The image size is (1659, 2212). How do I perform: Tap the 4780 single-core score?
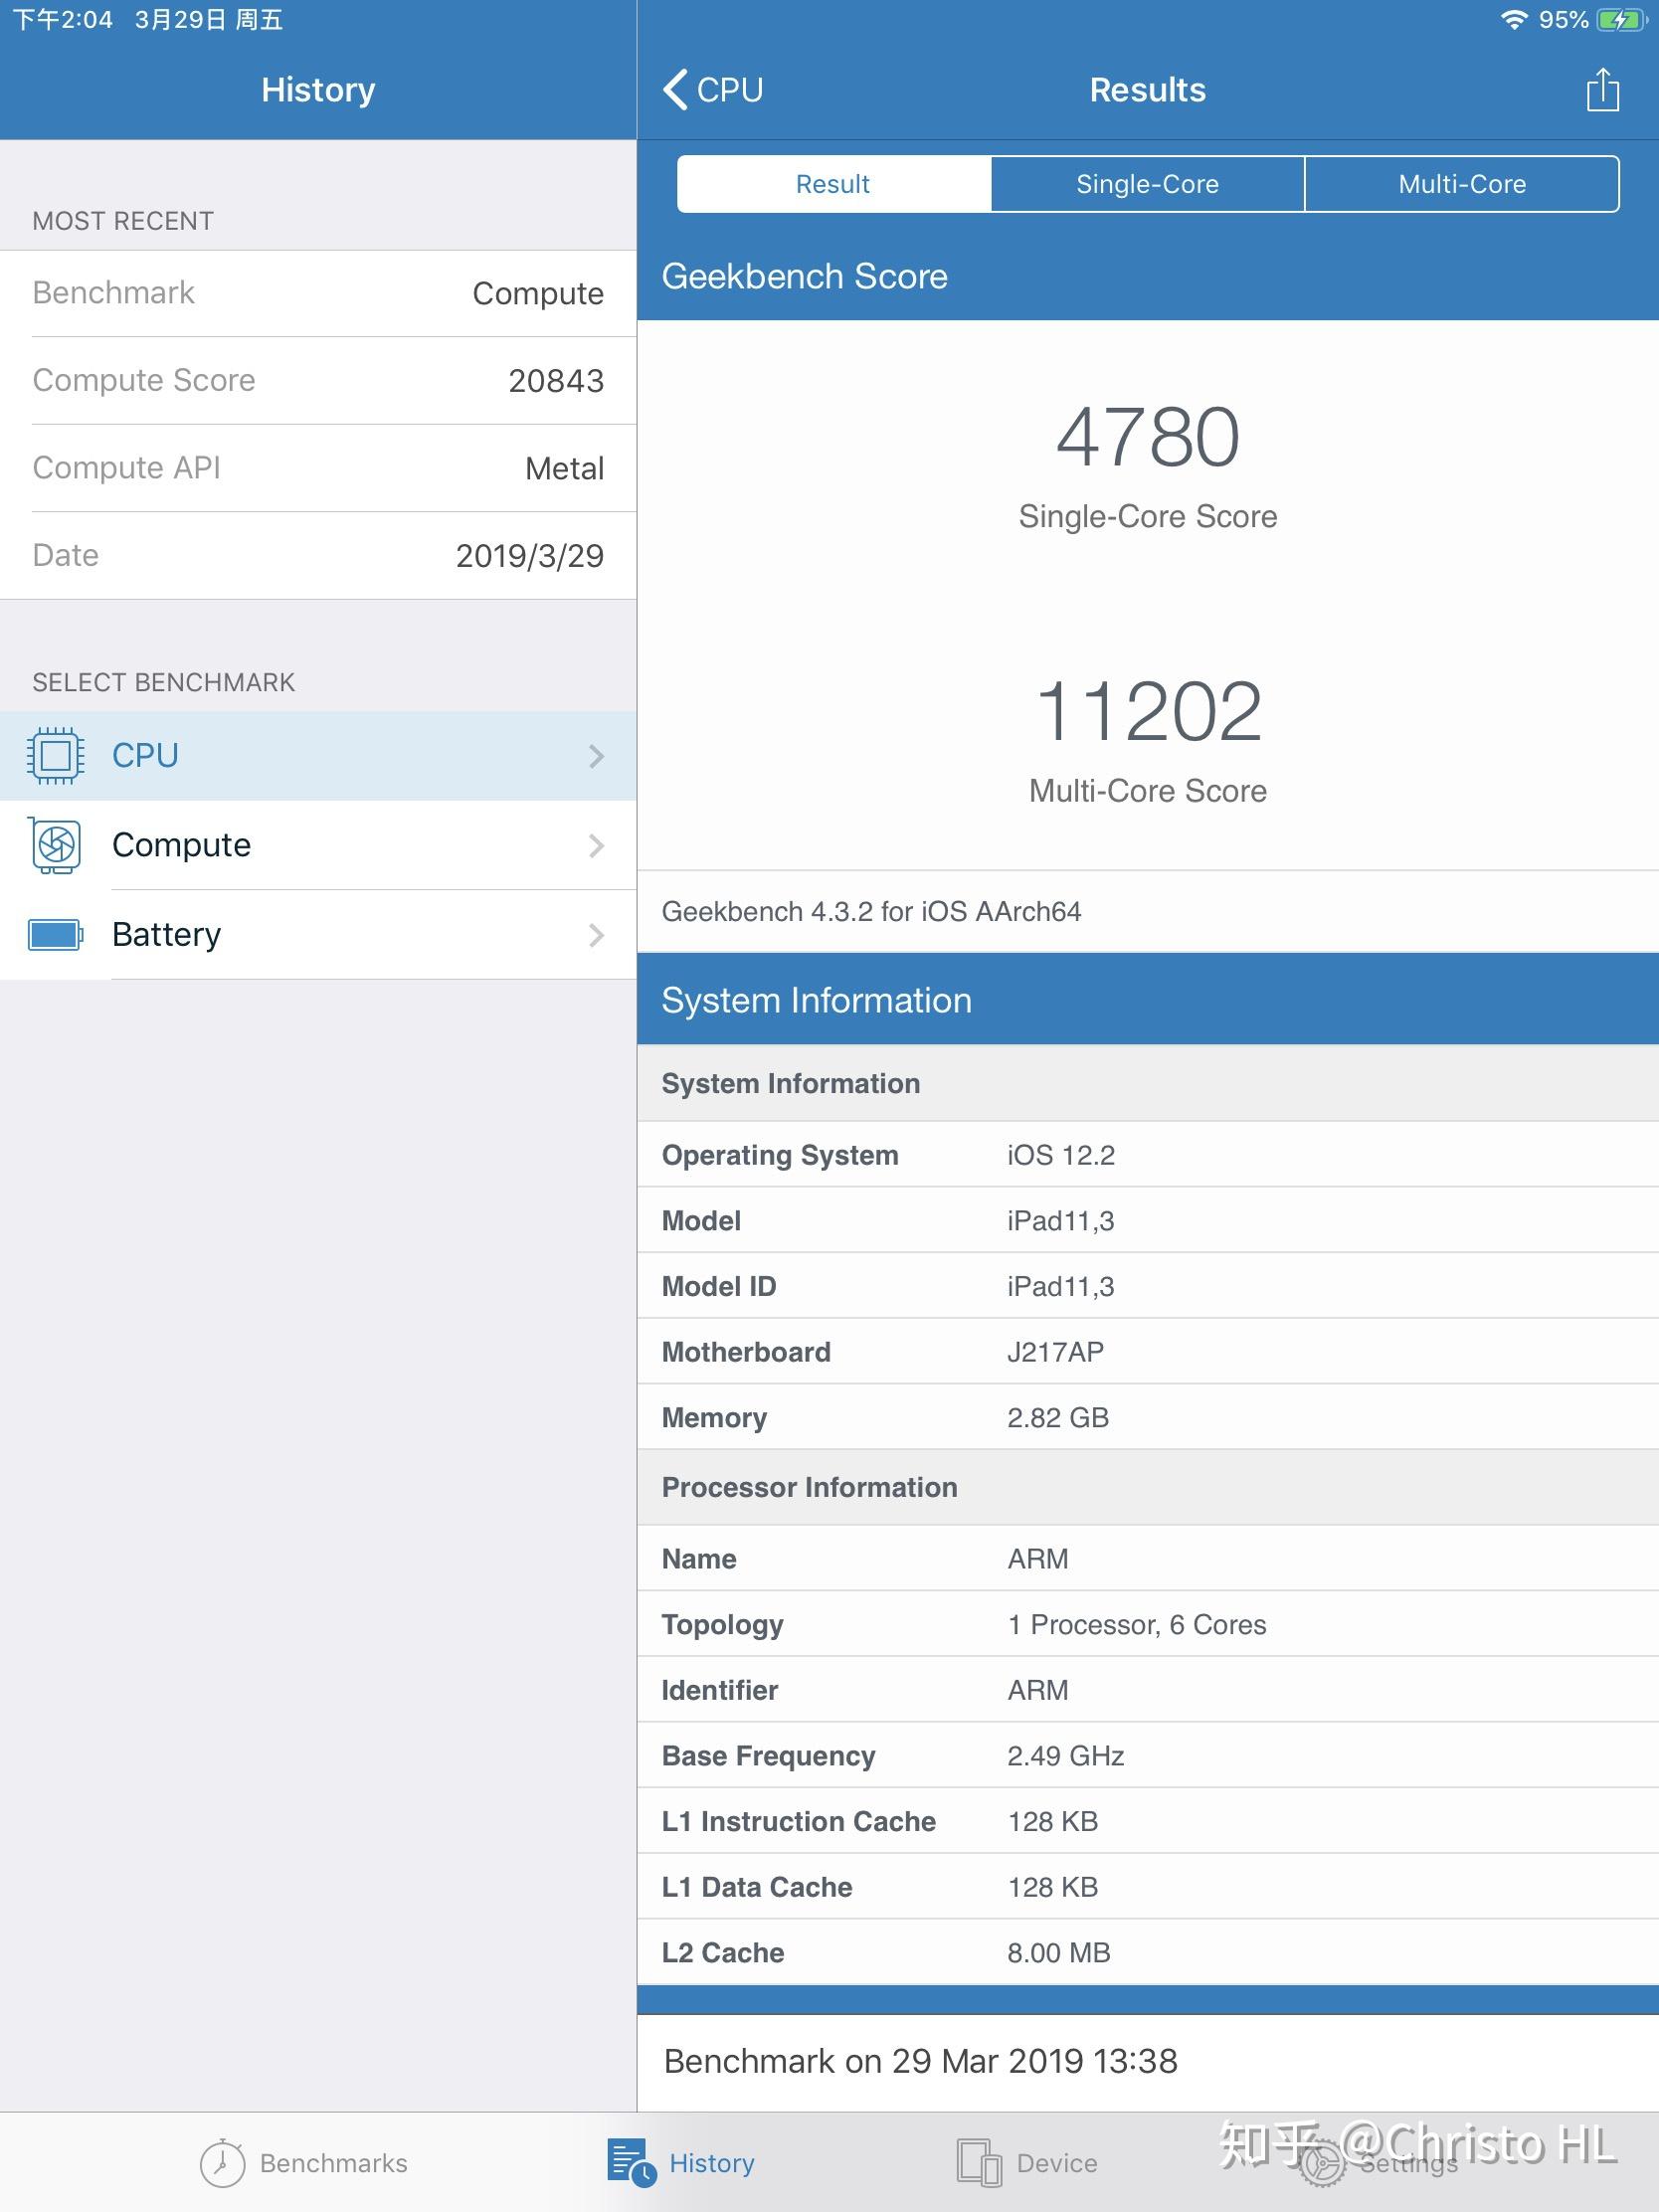click(1148, 437)
